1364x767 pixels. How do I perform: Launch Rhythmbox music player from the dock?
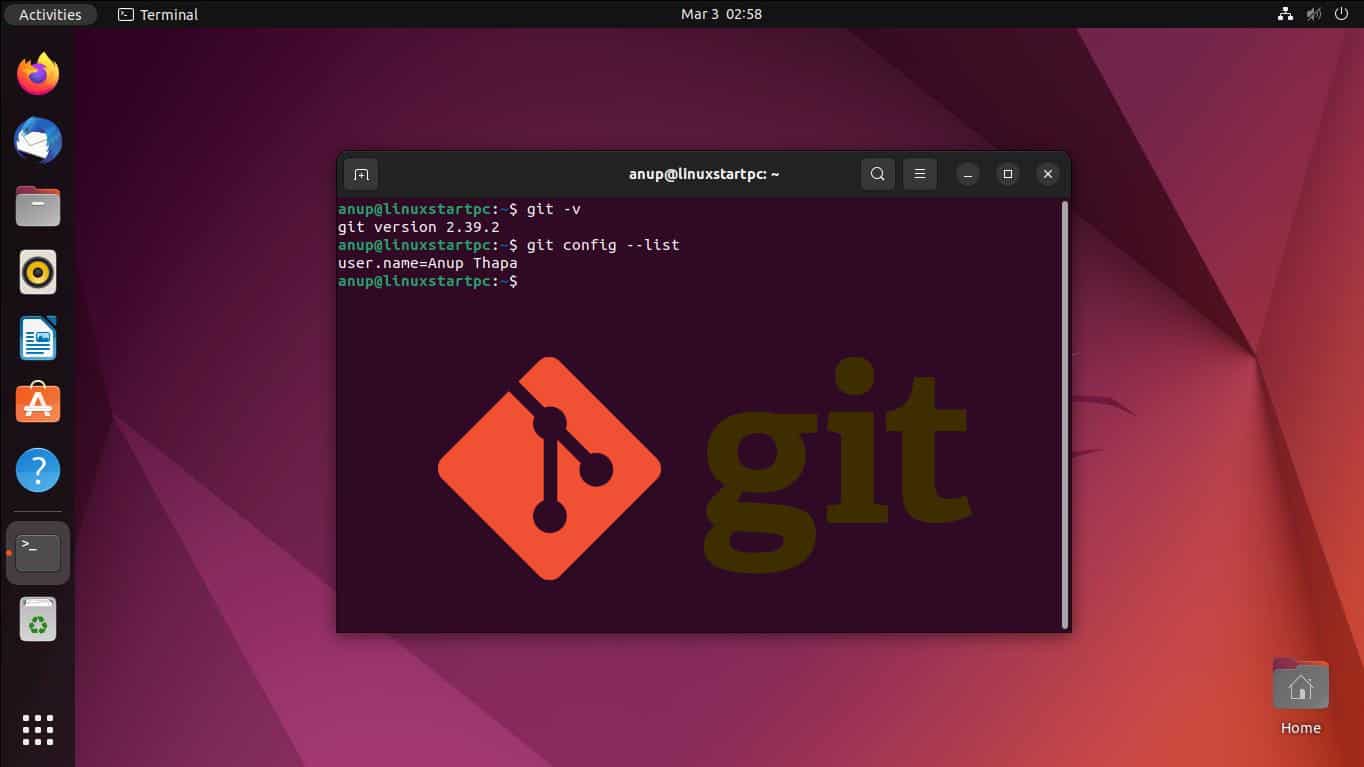[x=37, y=271]
